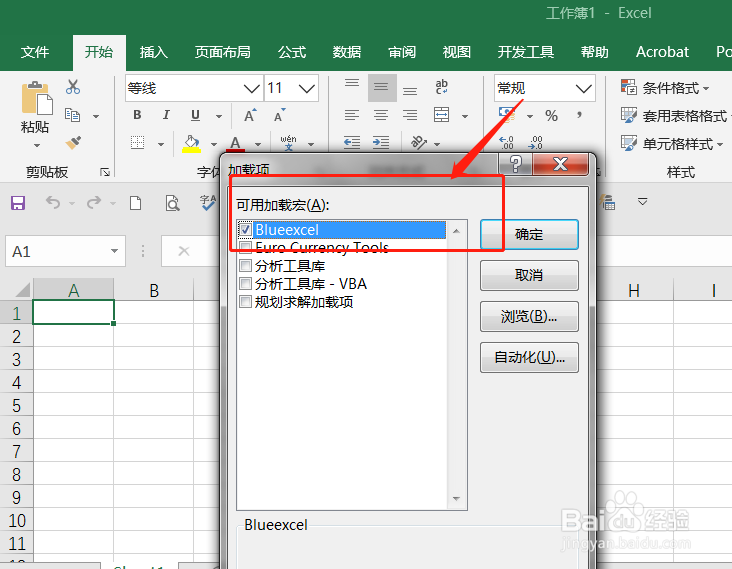
Task: Switch to 数据 tab
Action: tap(346, 52)
